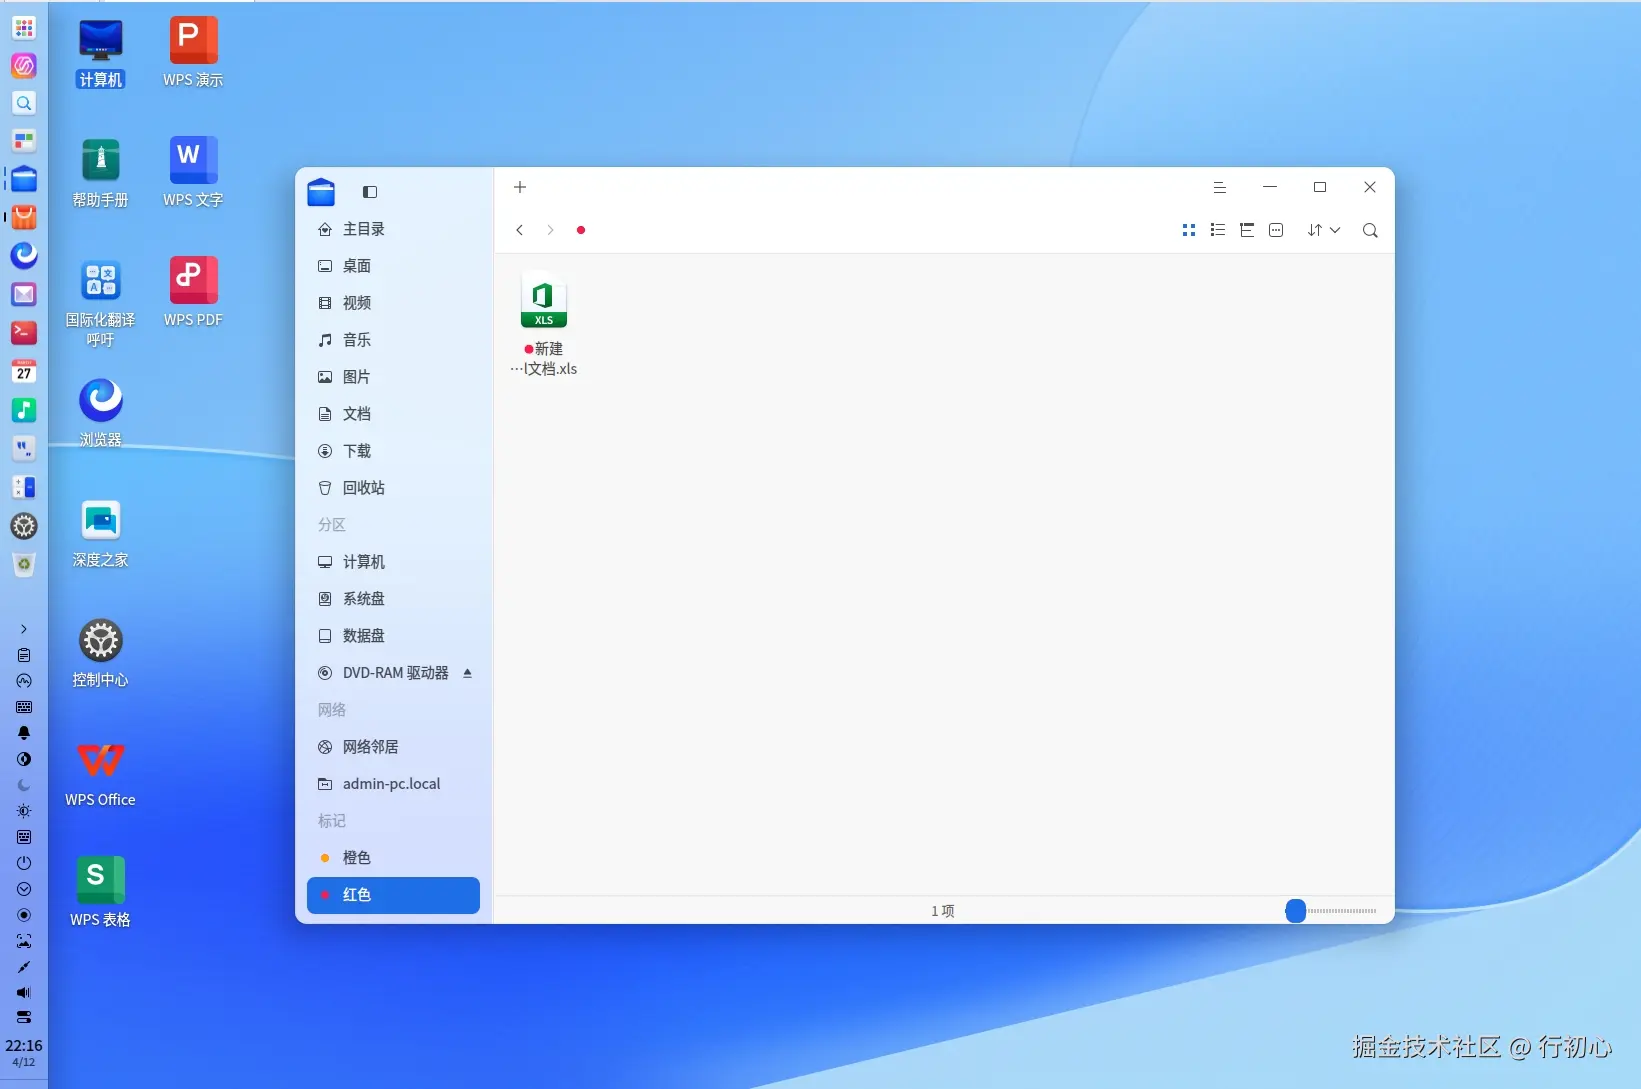Open the sort order dropdown
Viewport: 1641px width, 1089px height.
(1324, 230)
